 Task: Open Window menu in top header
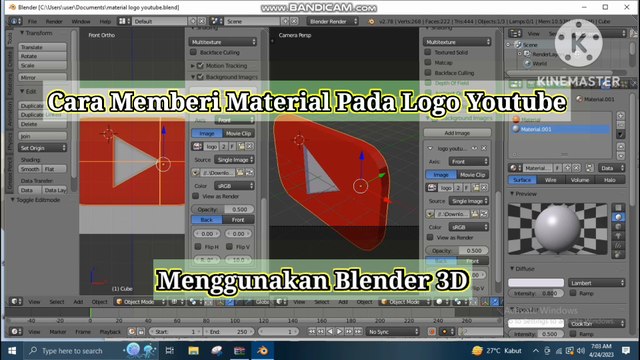coord(81,21)
